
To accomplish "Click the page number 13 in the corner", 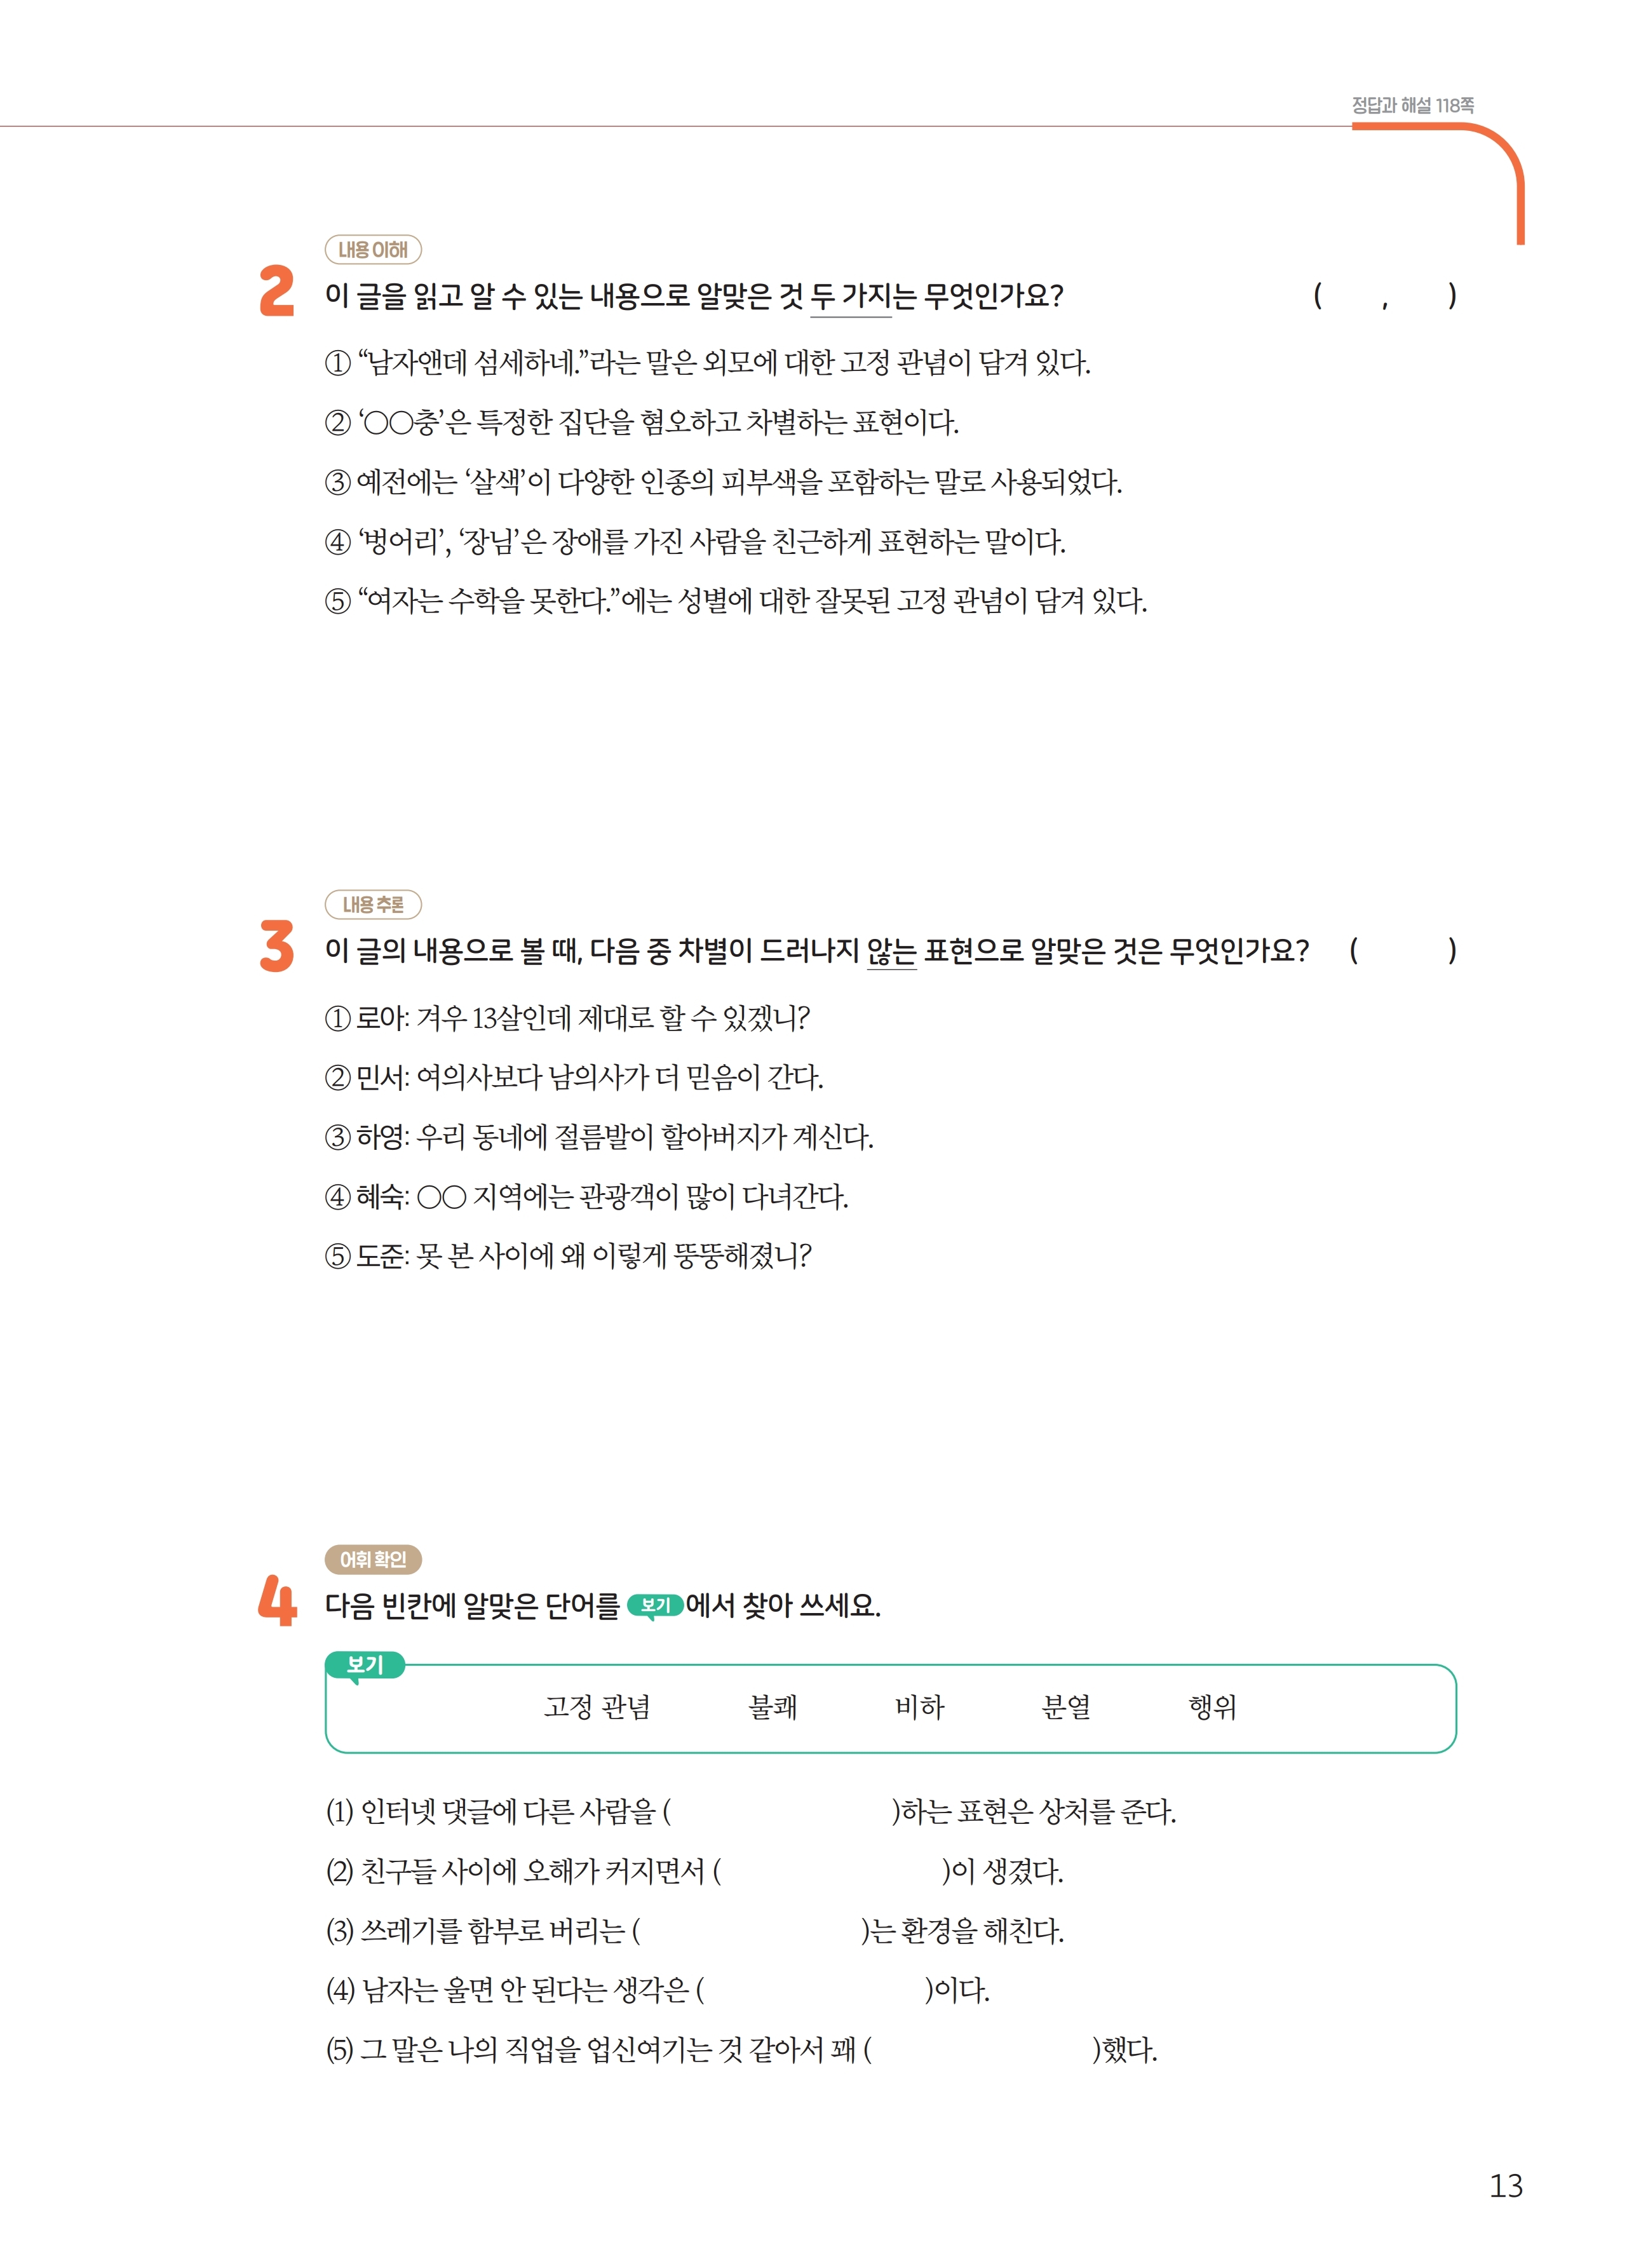I will (1505, 2186).
